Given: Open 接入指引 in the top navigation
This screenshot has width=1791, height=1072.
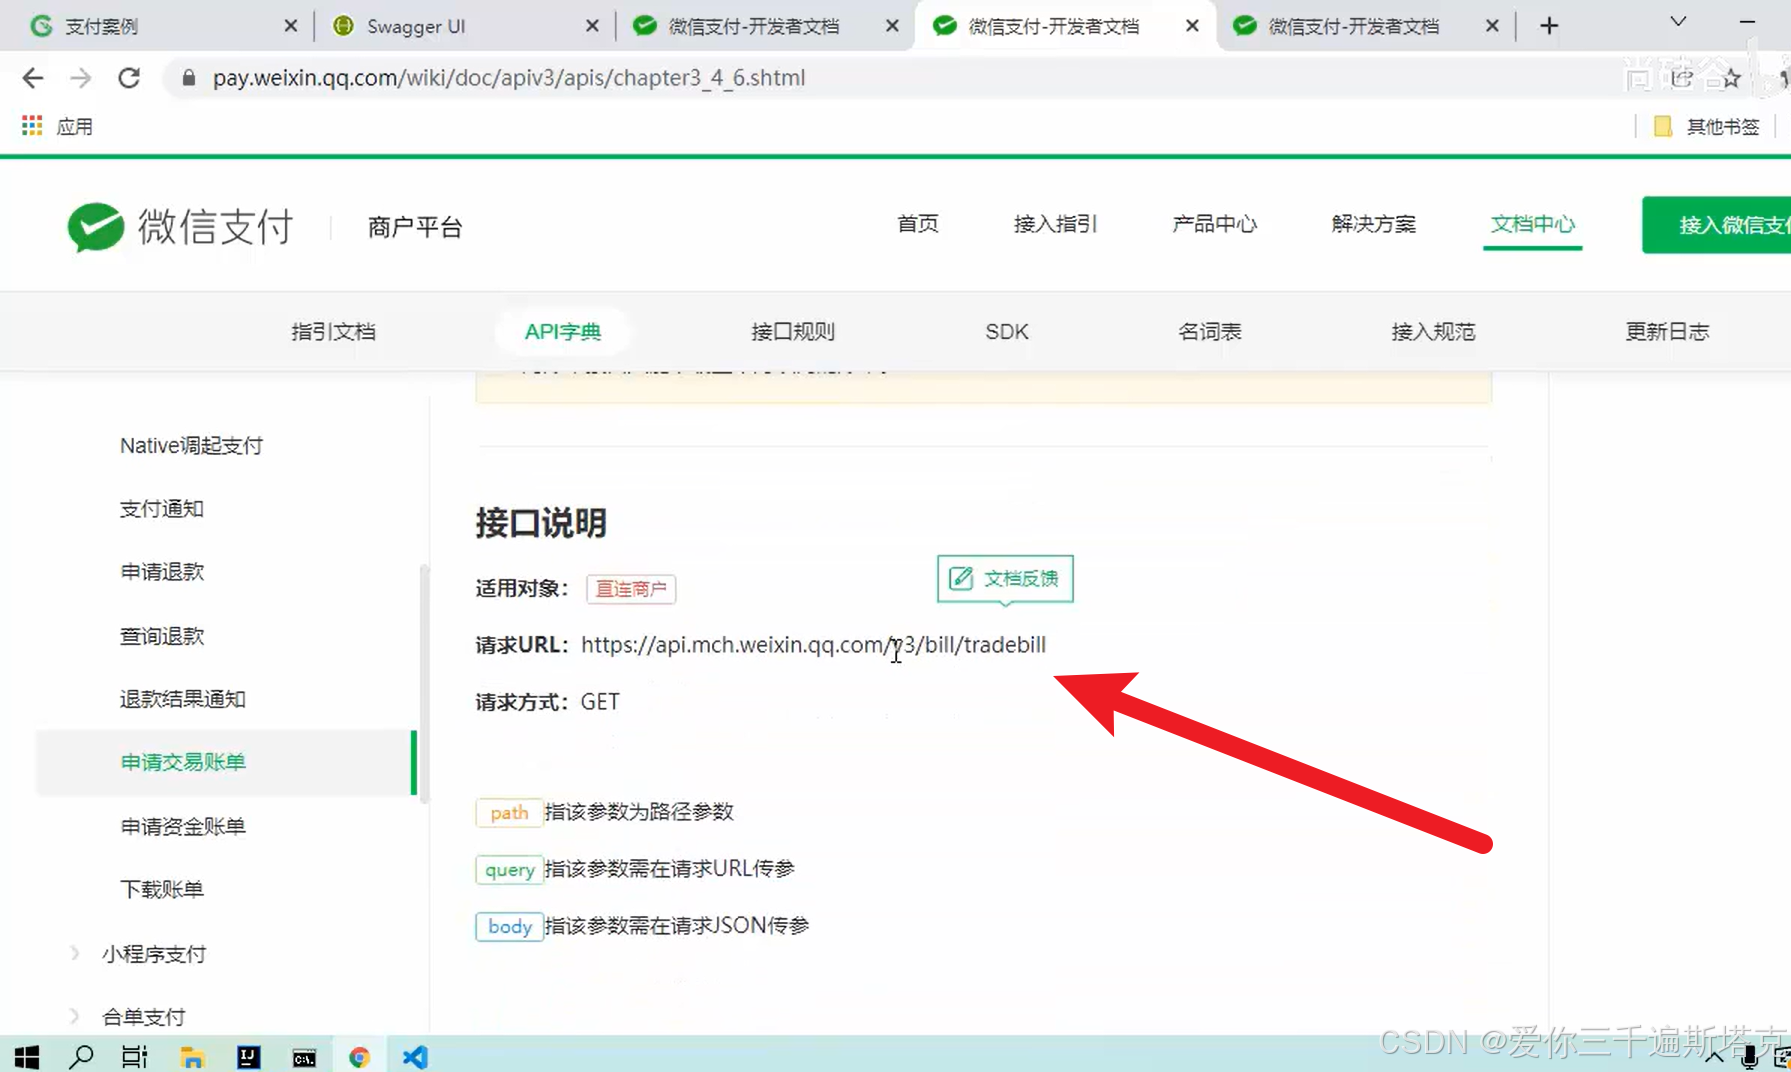Looking at the screenshot, I should coord(1056,224).
